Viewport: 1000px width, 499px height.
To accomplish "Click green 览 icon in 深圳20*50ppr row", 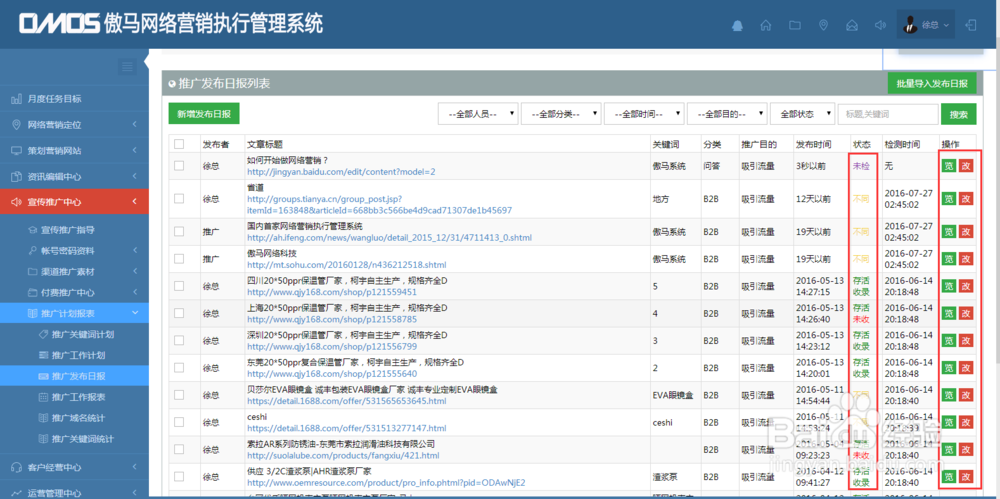I will [949, 341].
